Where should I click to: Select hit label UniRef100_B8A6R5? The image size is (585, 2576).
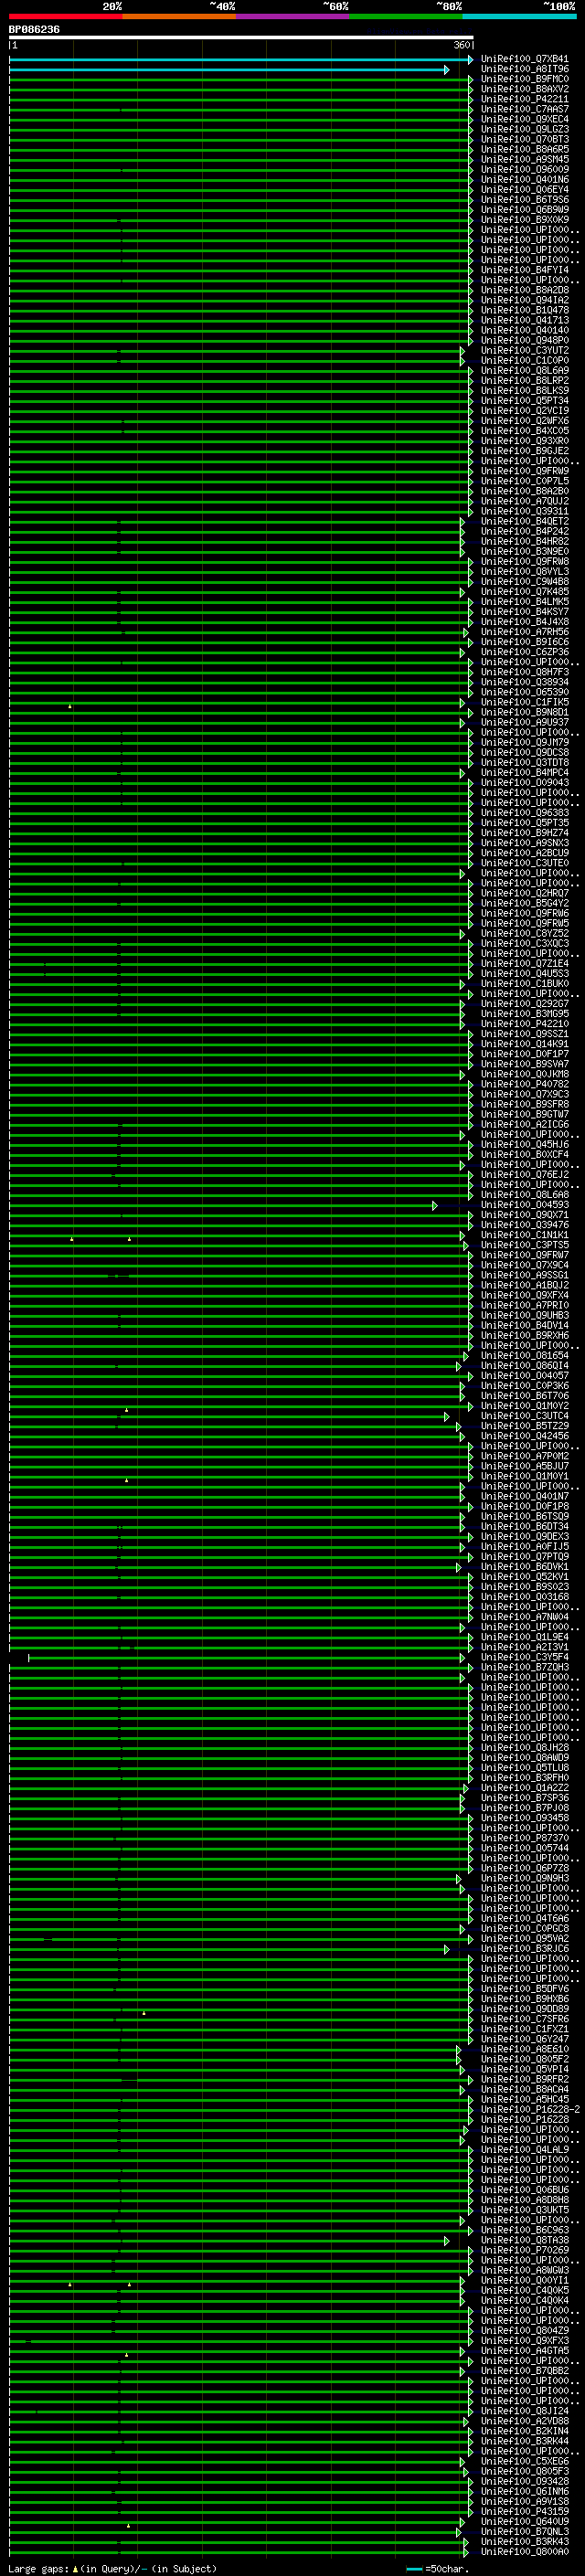point(525,149)
